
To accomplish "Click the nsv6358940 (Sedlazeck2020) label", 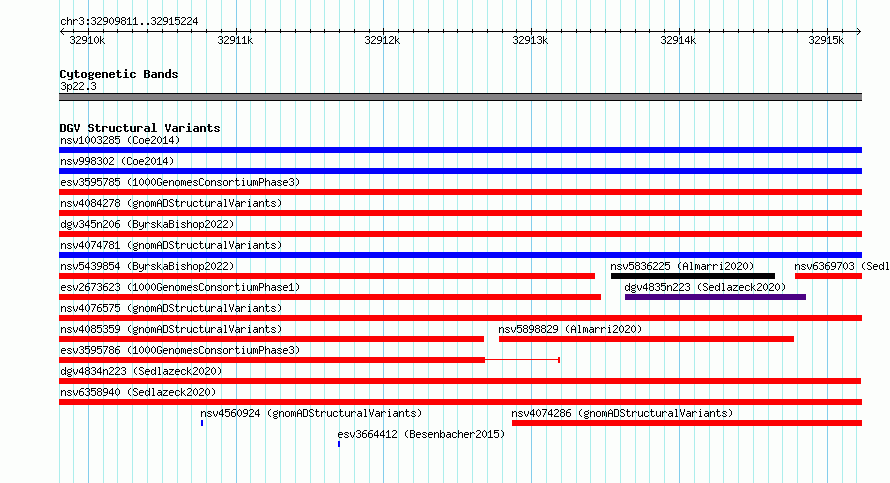I will click(138, 392).
